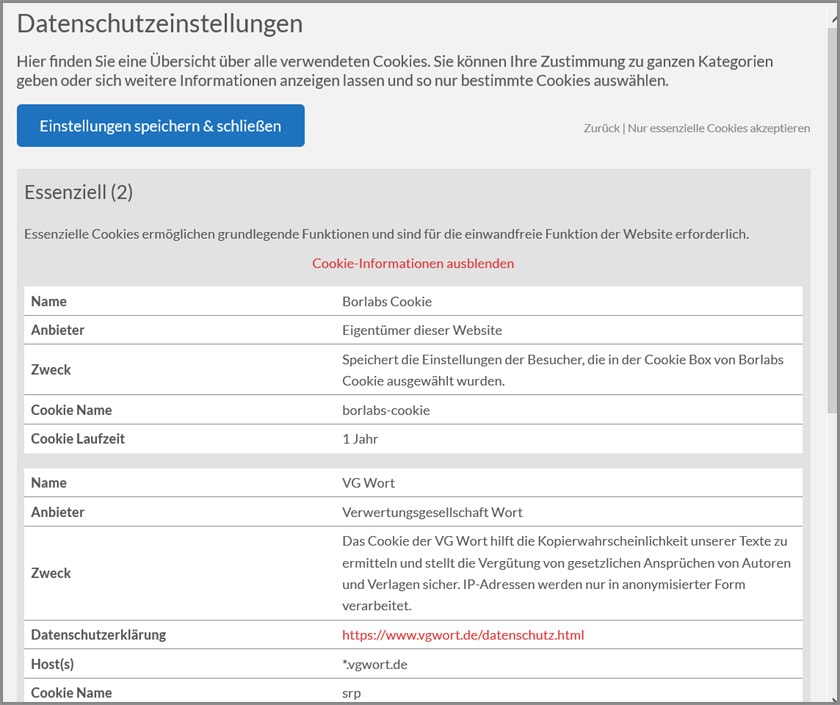Click the 'Cookie Laufzeit' row label

[78, 438]
